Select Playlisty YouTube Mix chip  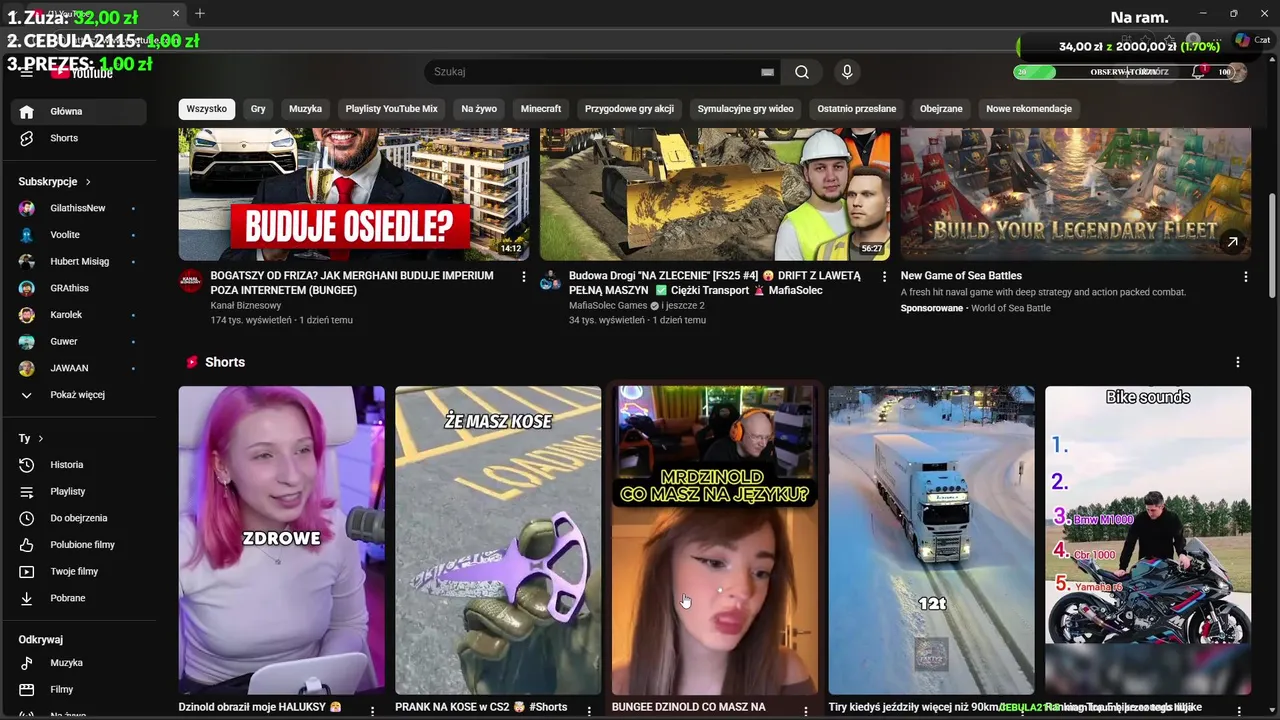[x=392, y=108]
